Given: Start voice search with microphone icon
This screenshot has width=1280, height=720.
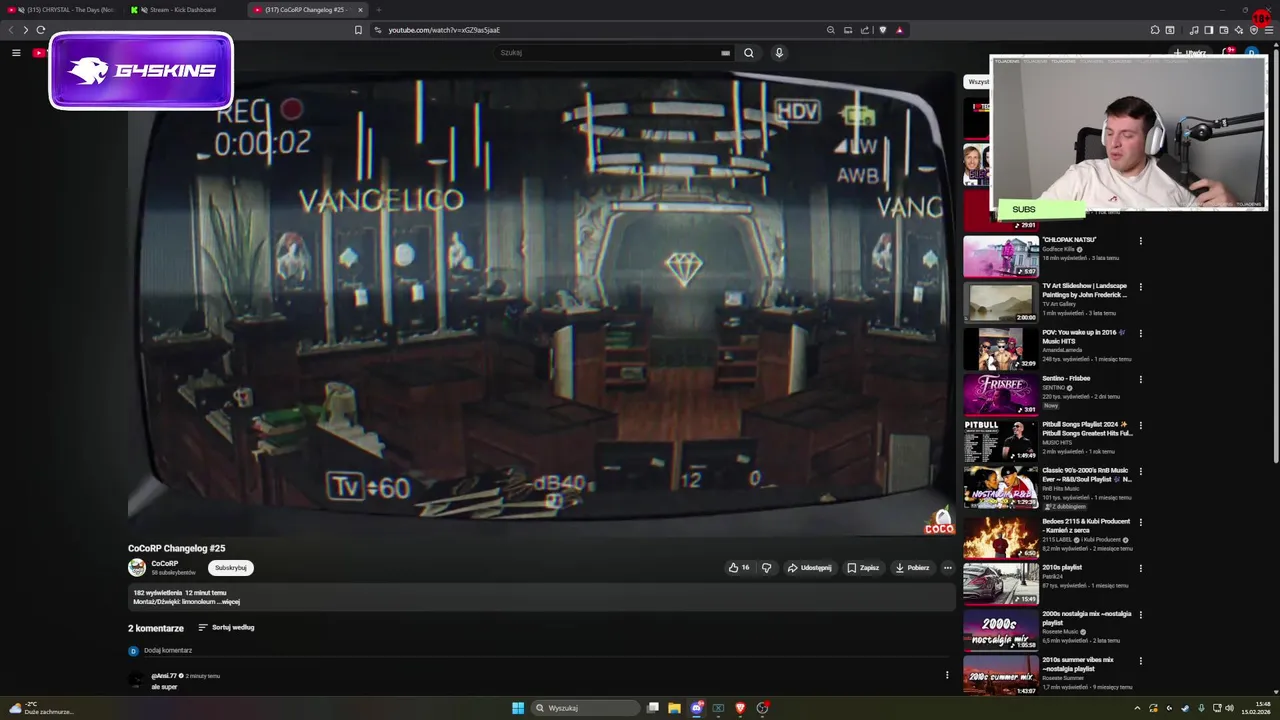Looking at the screenshot, I should point(779,53).
